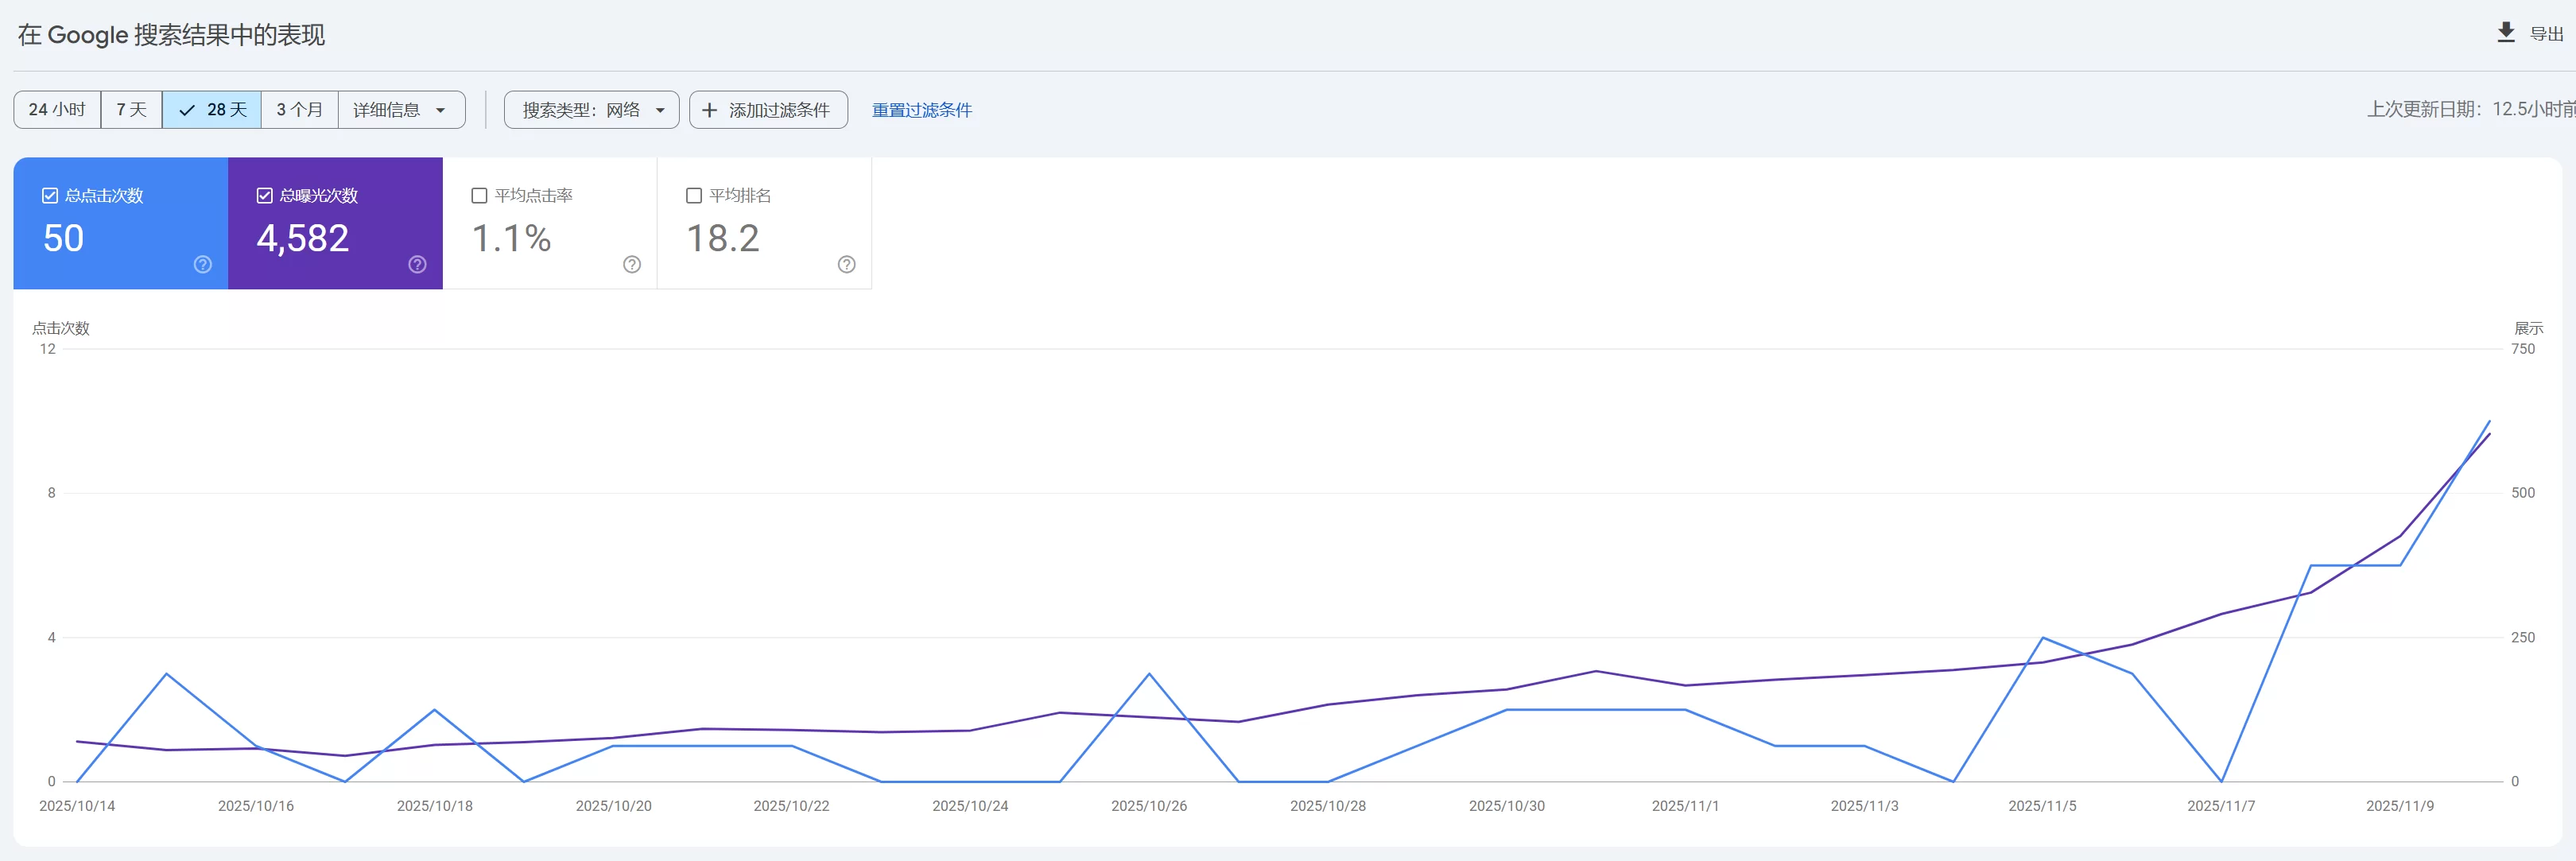
Task: Open help icon on total impressions card
Action: 417,264
